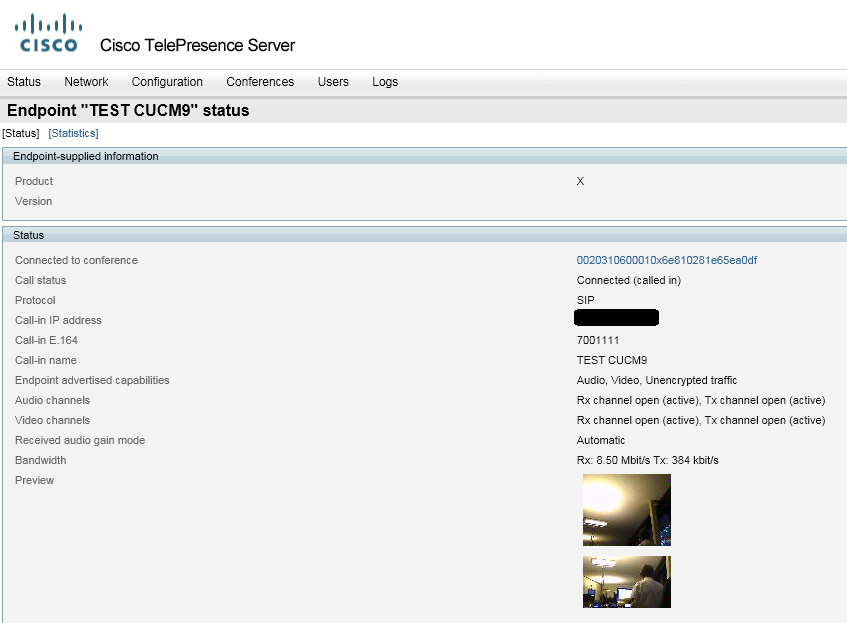The image size is (847, 623).
Task: Click the Call-in name label
Action: (46, 360)
